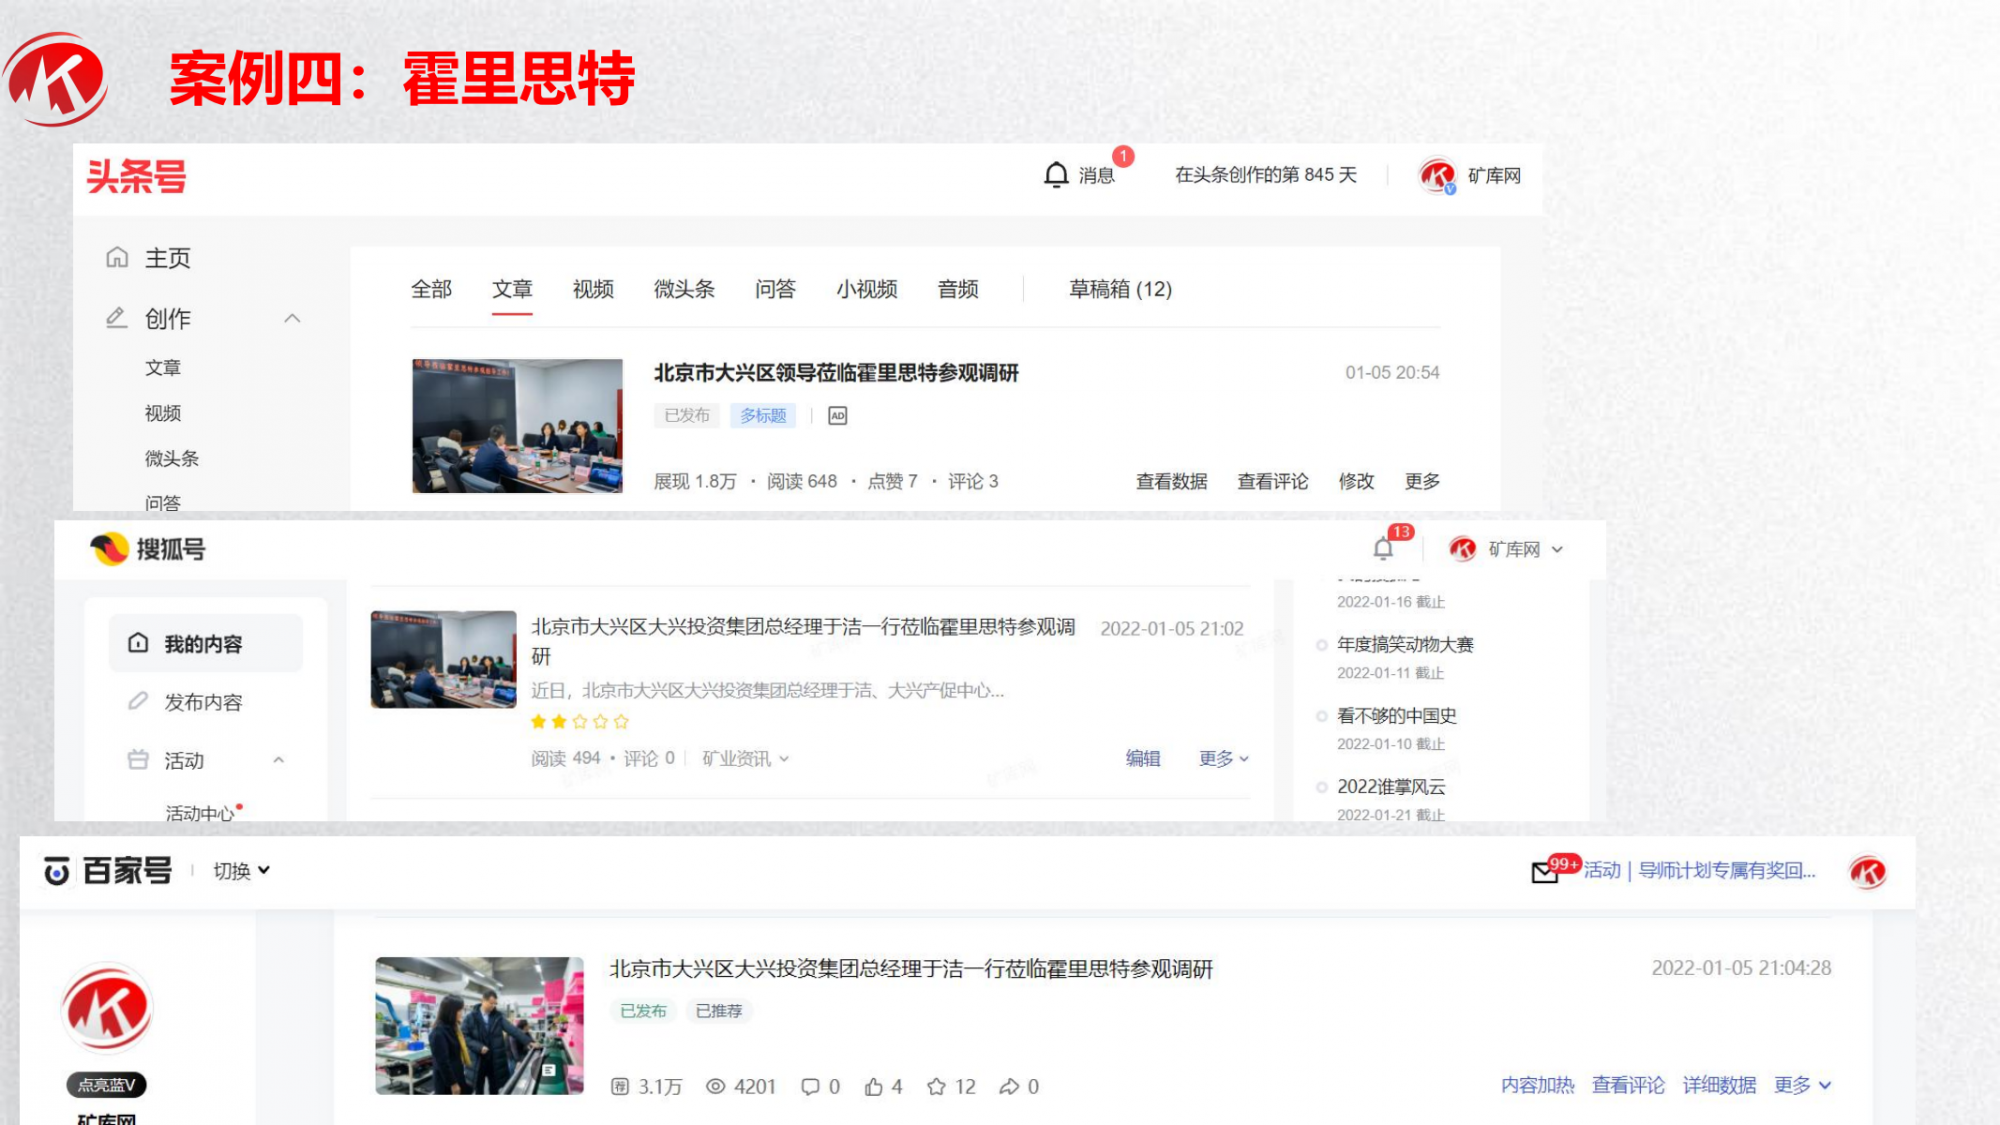Click the calendar icon beside 活动
2000x1125 pixels.
(x=138, y=760)
